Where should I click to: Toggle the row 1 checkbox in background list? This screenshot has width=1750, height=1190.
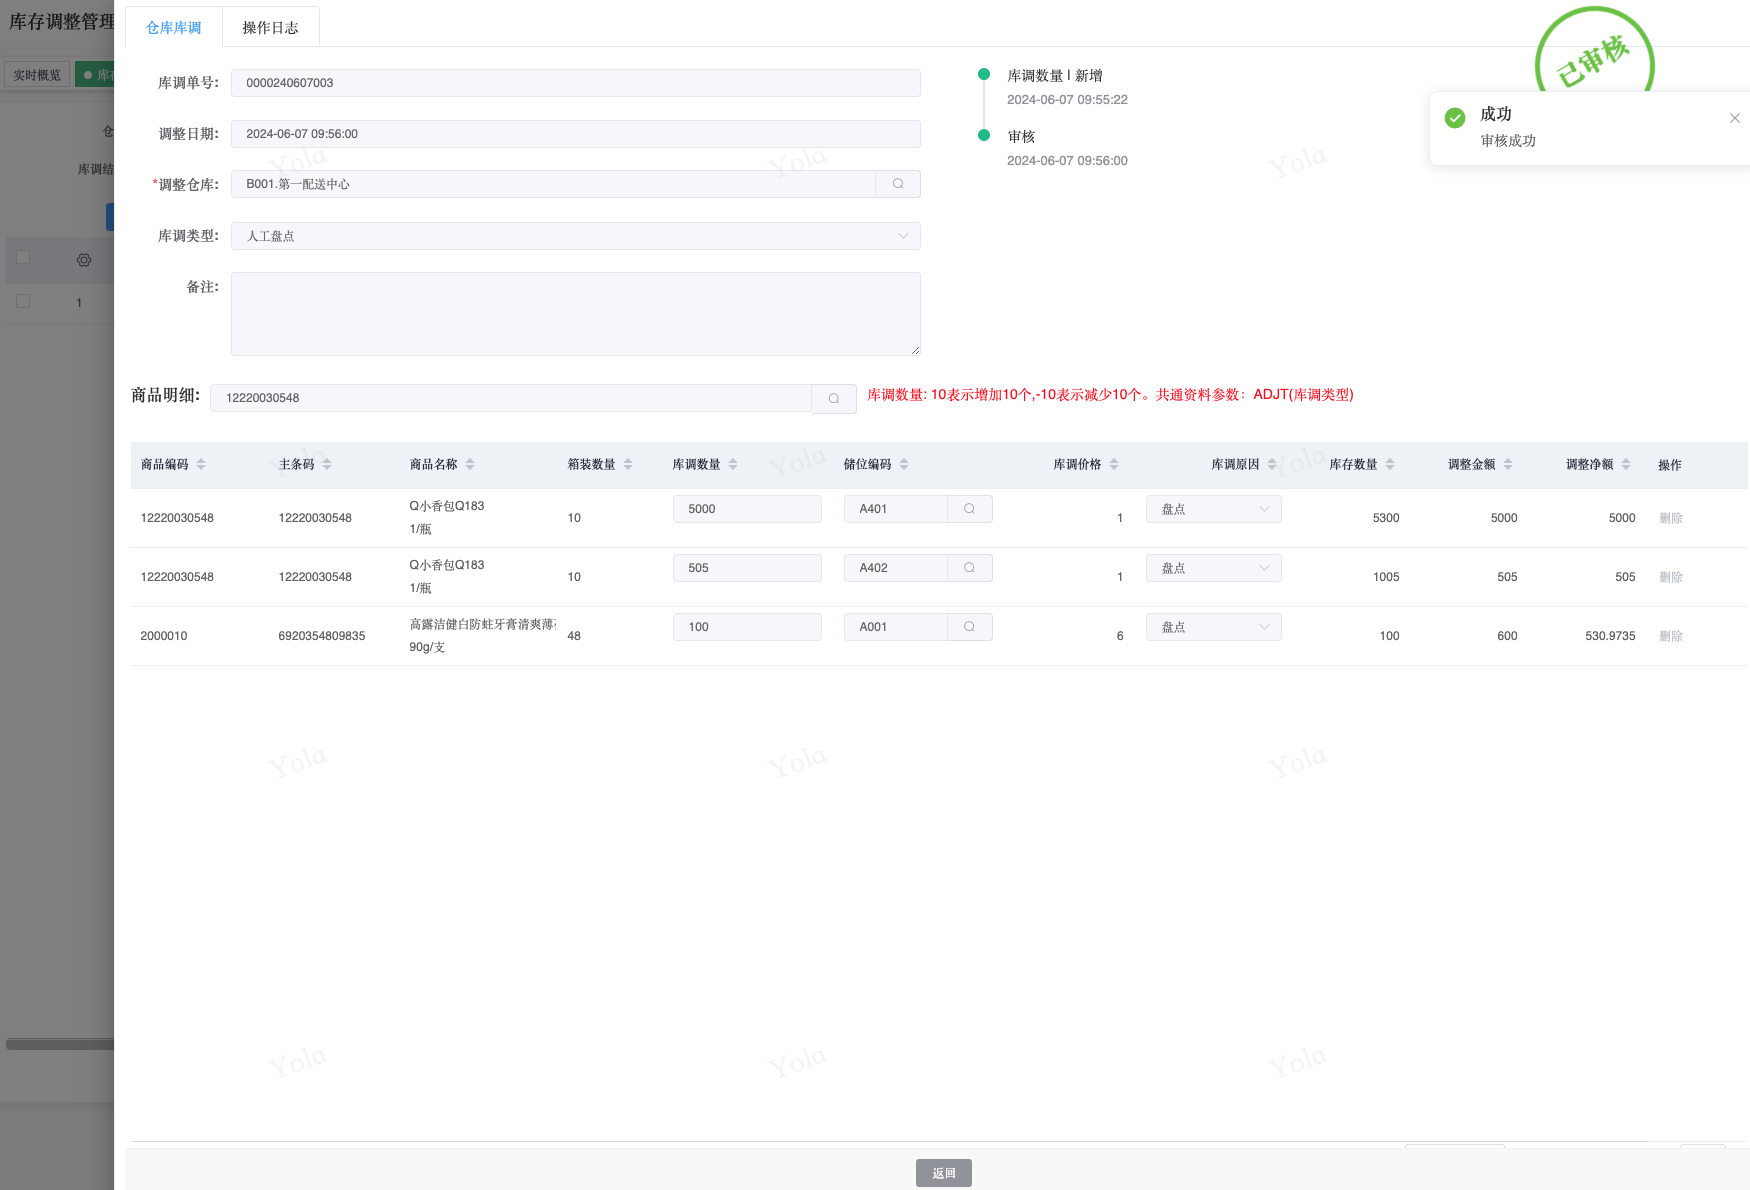23,301
